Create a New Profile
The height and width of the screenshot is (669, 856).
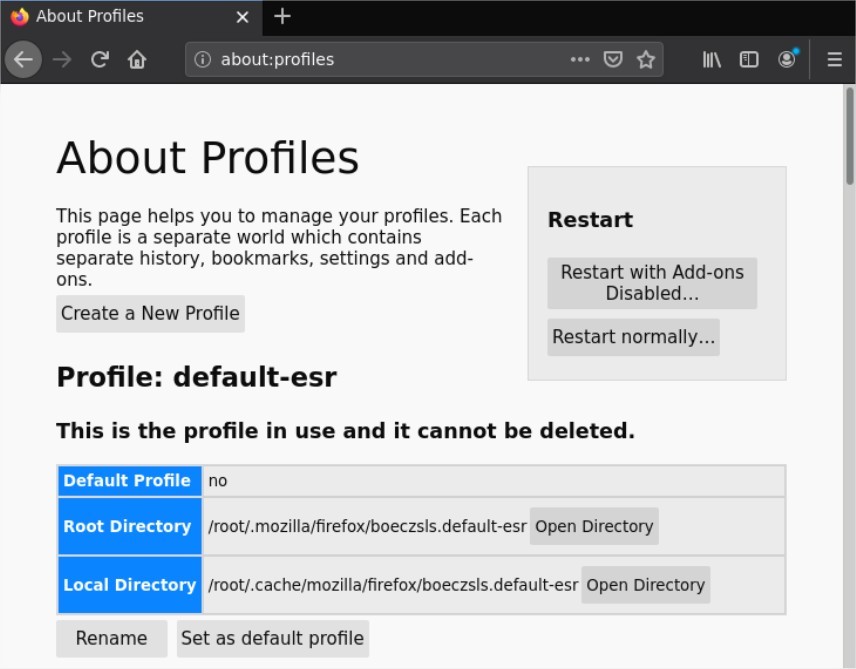150,313
